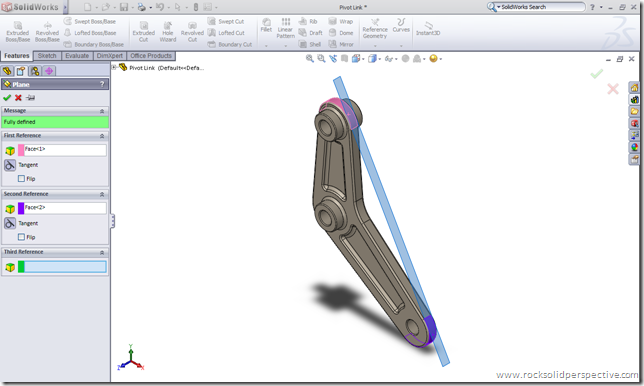This screenshot has height=386, width=644.
Task: Save the document using toolbar icon
Action: 124,7
